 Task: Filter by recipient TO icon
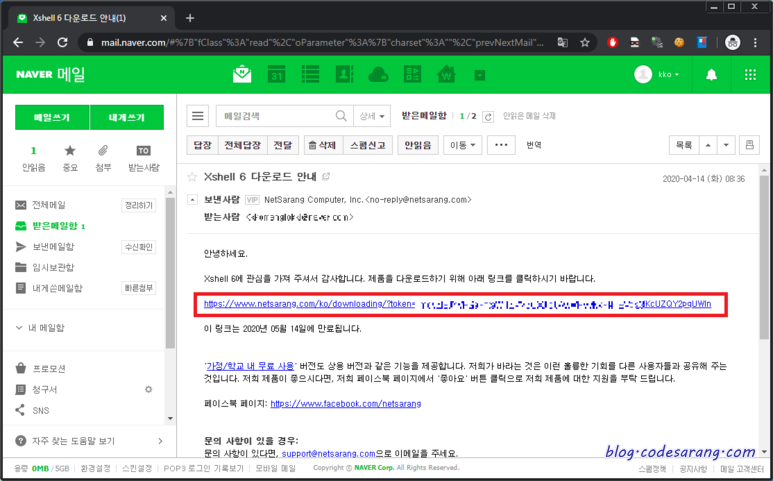(143, 159)
